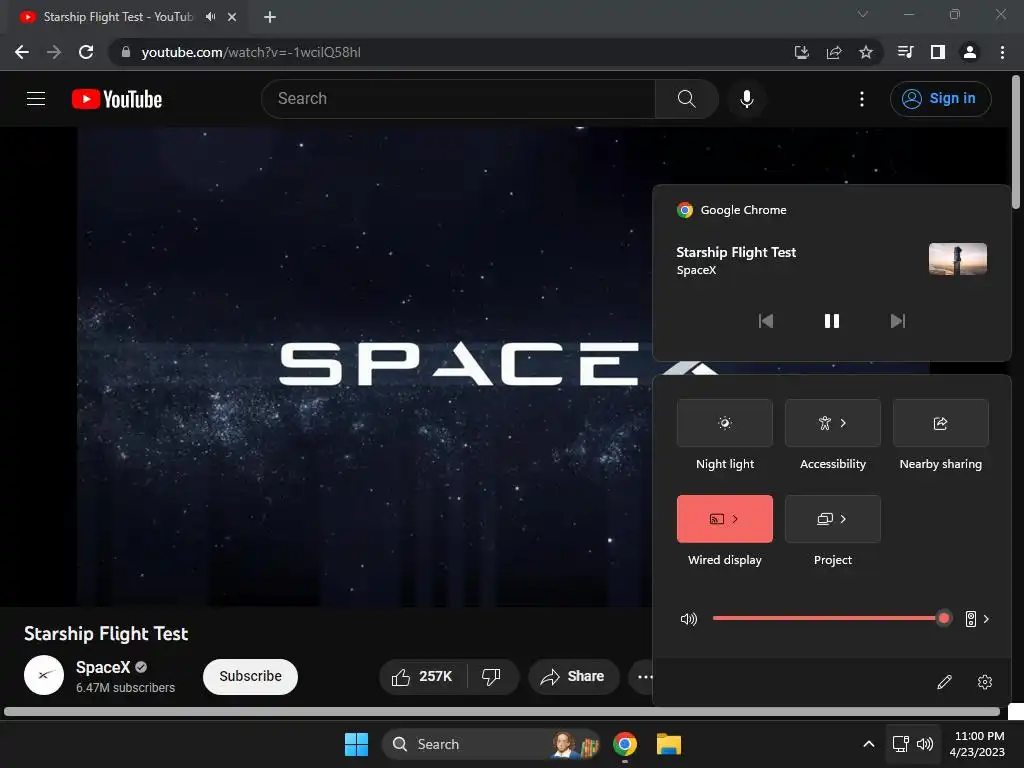1024x768 pixels.
Task: Expand Project options chevron
Action: (x=844, y=519)
